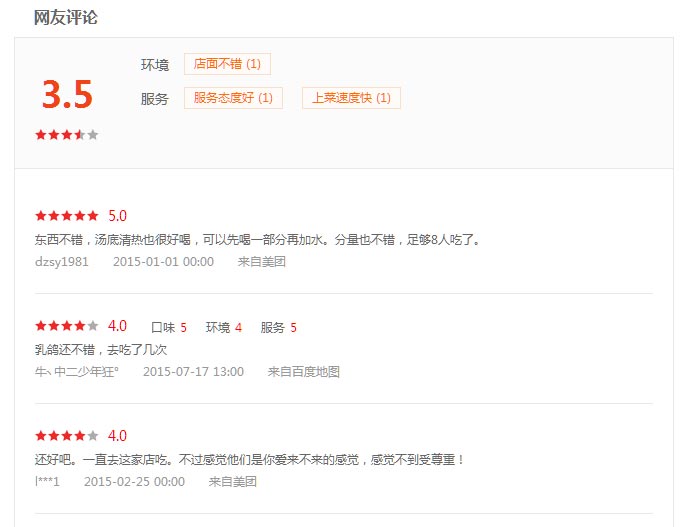
Task: Click the 店面不错 (1) tag
Action: click(x=227, y=64)
